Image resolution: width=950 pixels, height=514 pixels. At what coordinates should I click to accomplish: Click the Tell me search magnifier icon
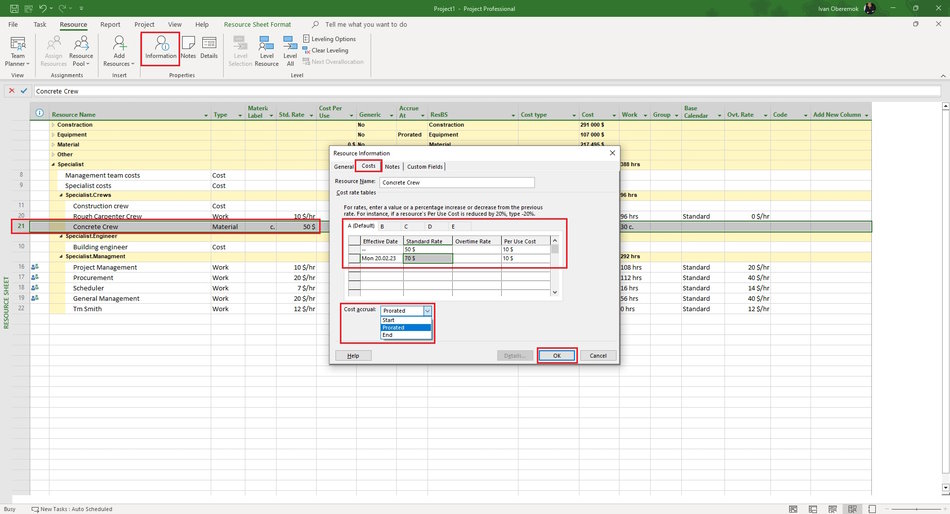pos(316,24)
